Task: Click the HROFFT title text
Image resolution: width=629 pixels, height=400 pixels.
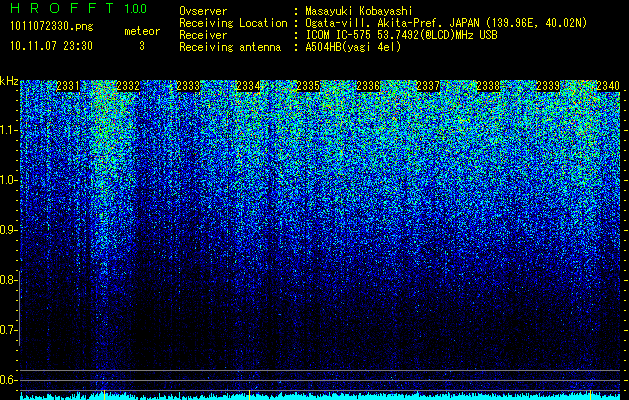Action: pyautogui.click(x=62, y=8)
